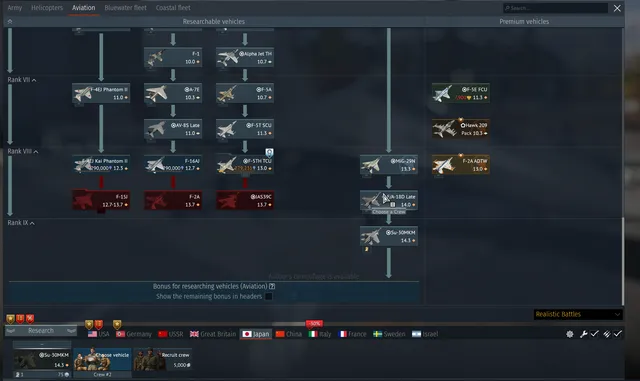This screenshot has height=381, width=640.
Task: Select the Su-30MKM in the research tree
Action: tap(389, 236)
